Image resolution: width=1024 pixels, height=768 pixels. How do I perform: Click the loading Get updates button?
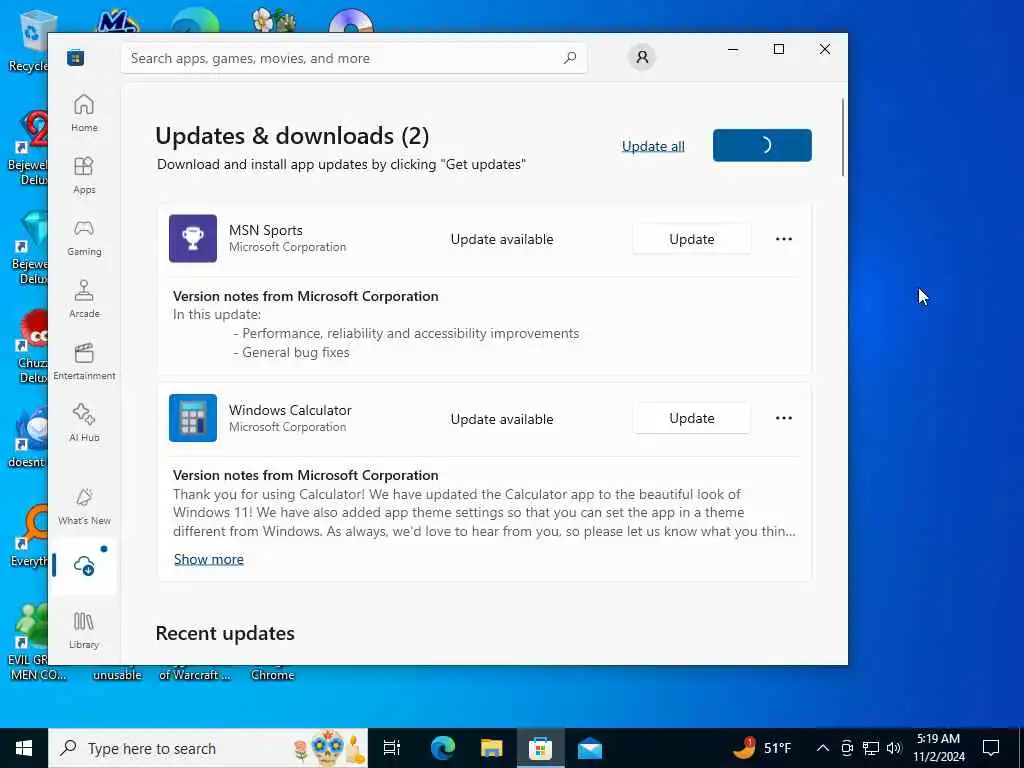(762, 145)
